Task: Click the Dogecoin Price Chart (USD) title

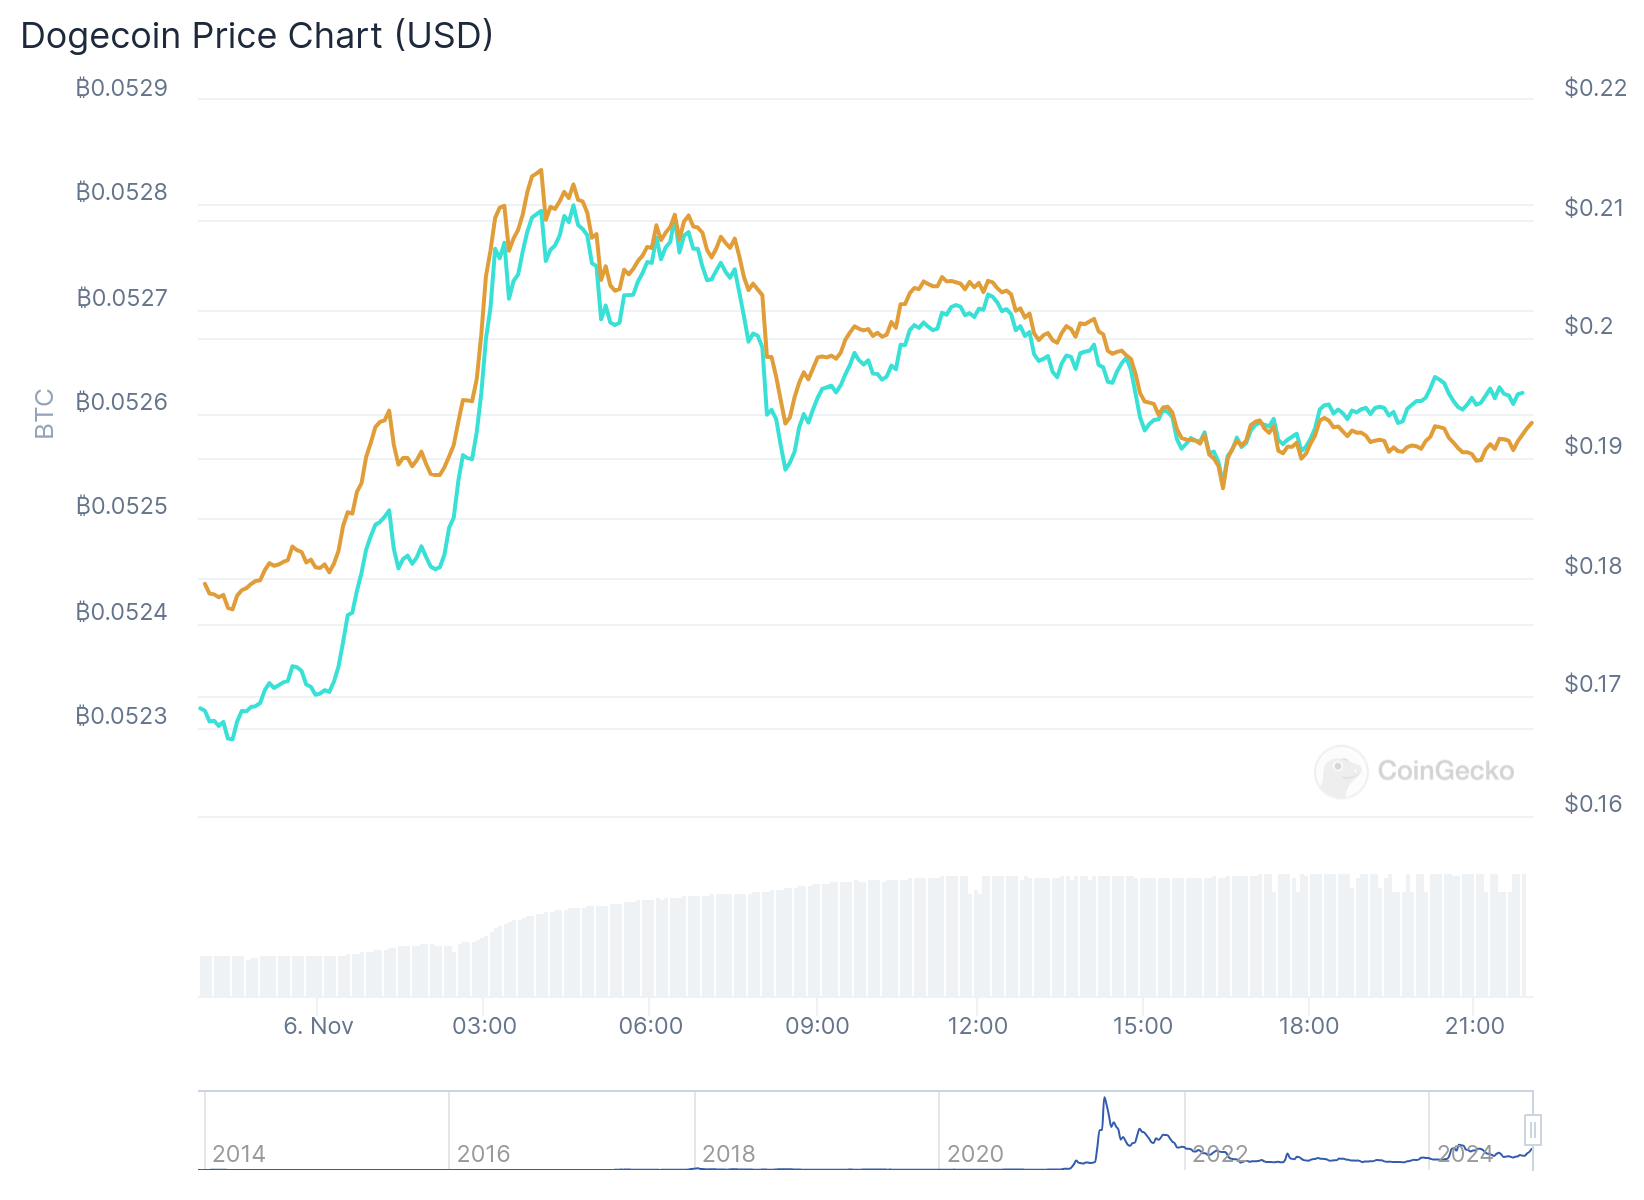Action: point(257,35)
